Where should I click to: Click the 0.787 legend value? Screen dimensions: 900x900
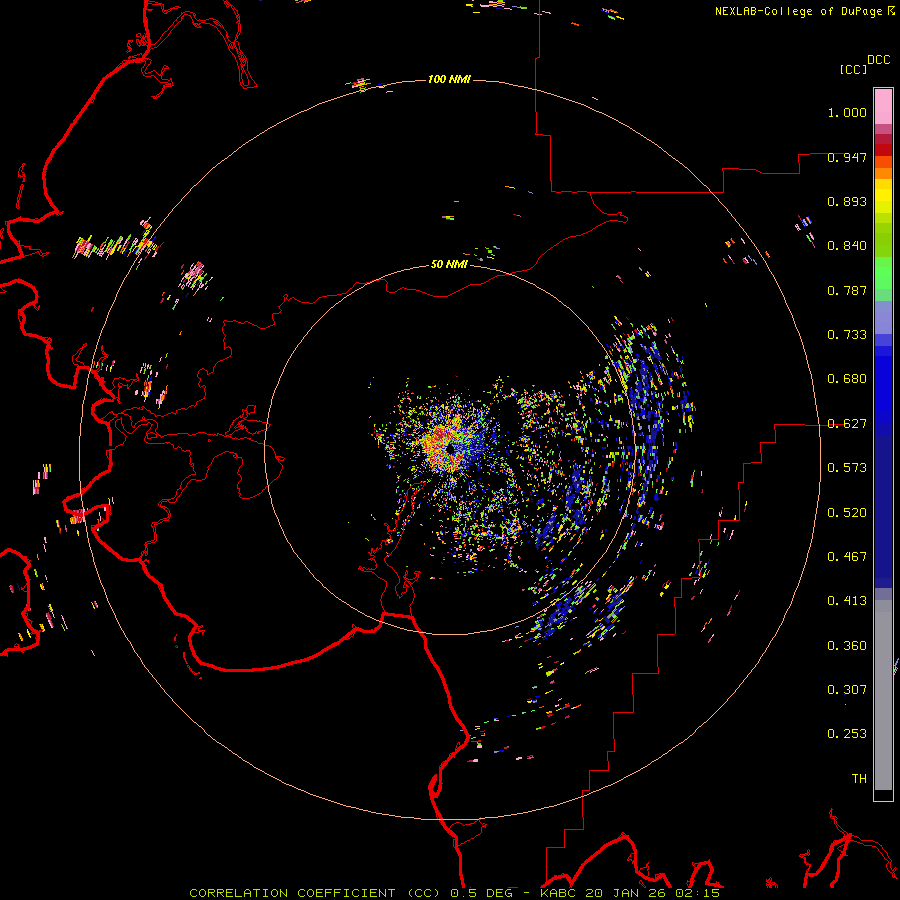coord(847,290)
